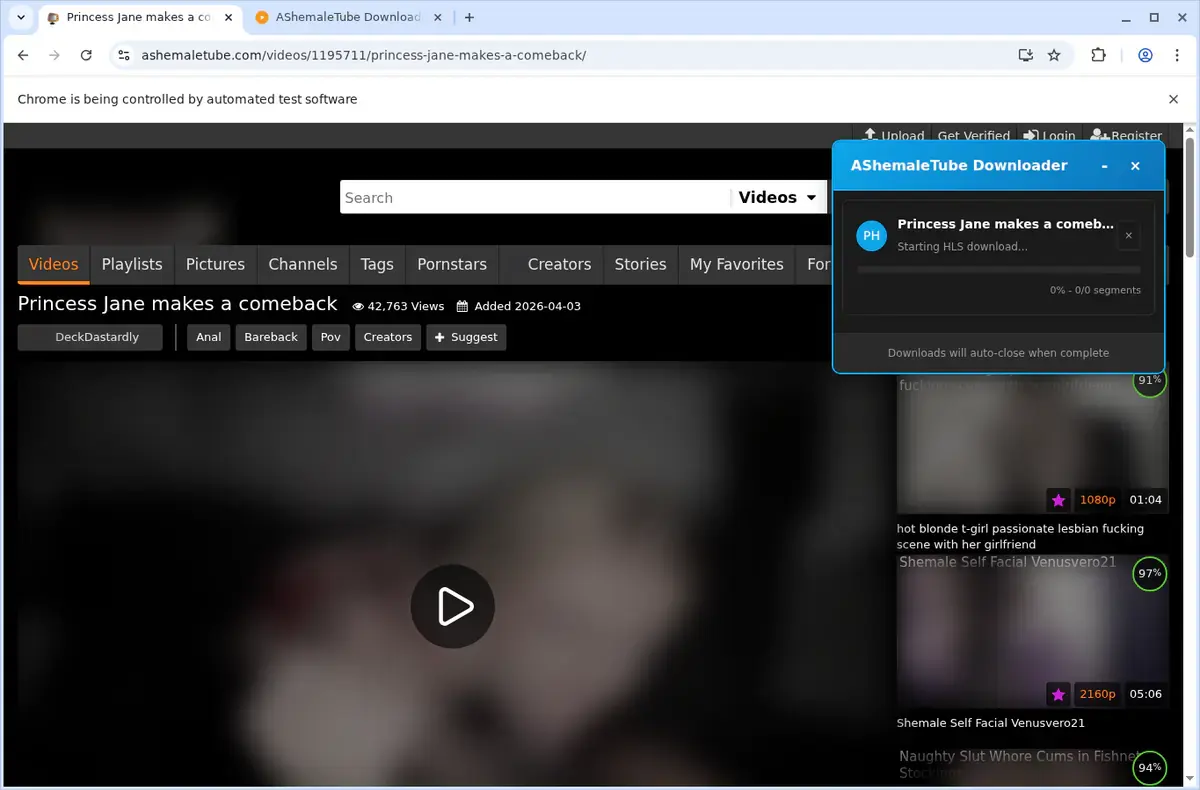The width and height of the screenshot is (1200, 790).
Task: Click the Get Verified link
Action: tap(973, 136)
